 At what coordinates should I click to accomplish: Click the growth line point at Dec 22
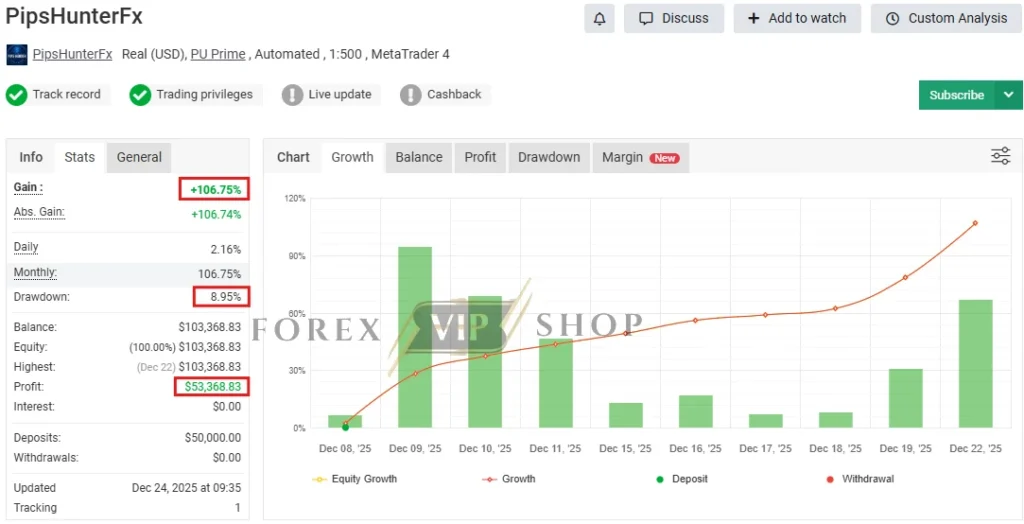[x=975, y=223]
